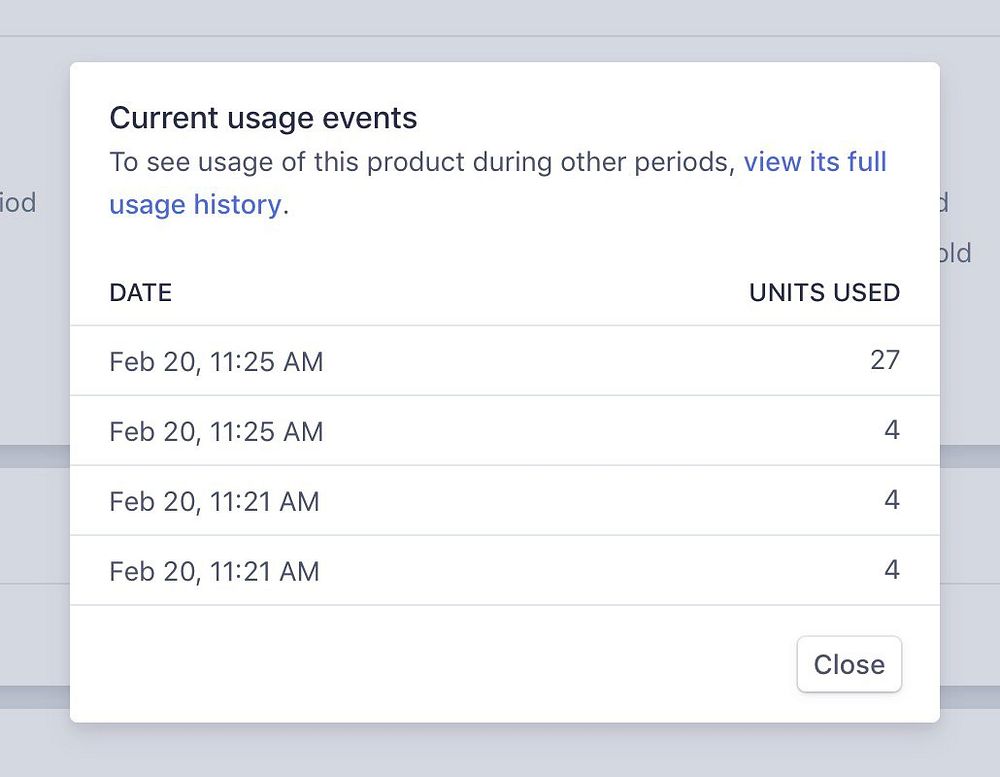
Task: Click the second row's units value of 4
Action: click(892, 430)
